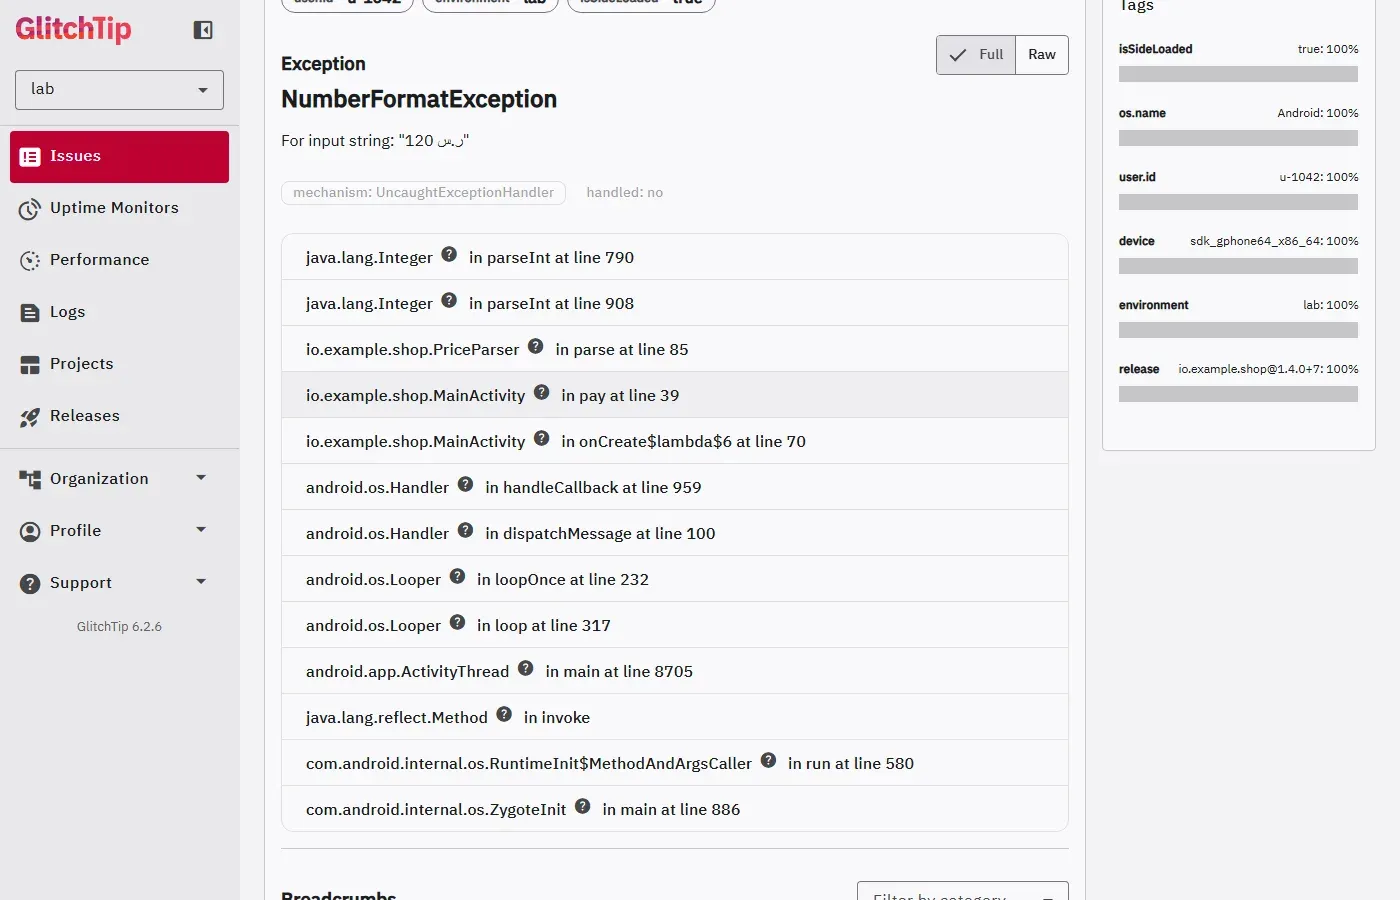Open the lab organization dropdown
Image resolution: width=1400 pixels, height=900 pixels.
tap(119, 90)
